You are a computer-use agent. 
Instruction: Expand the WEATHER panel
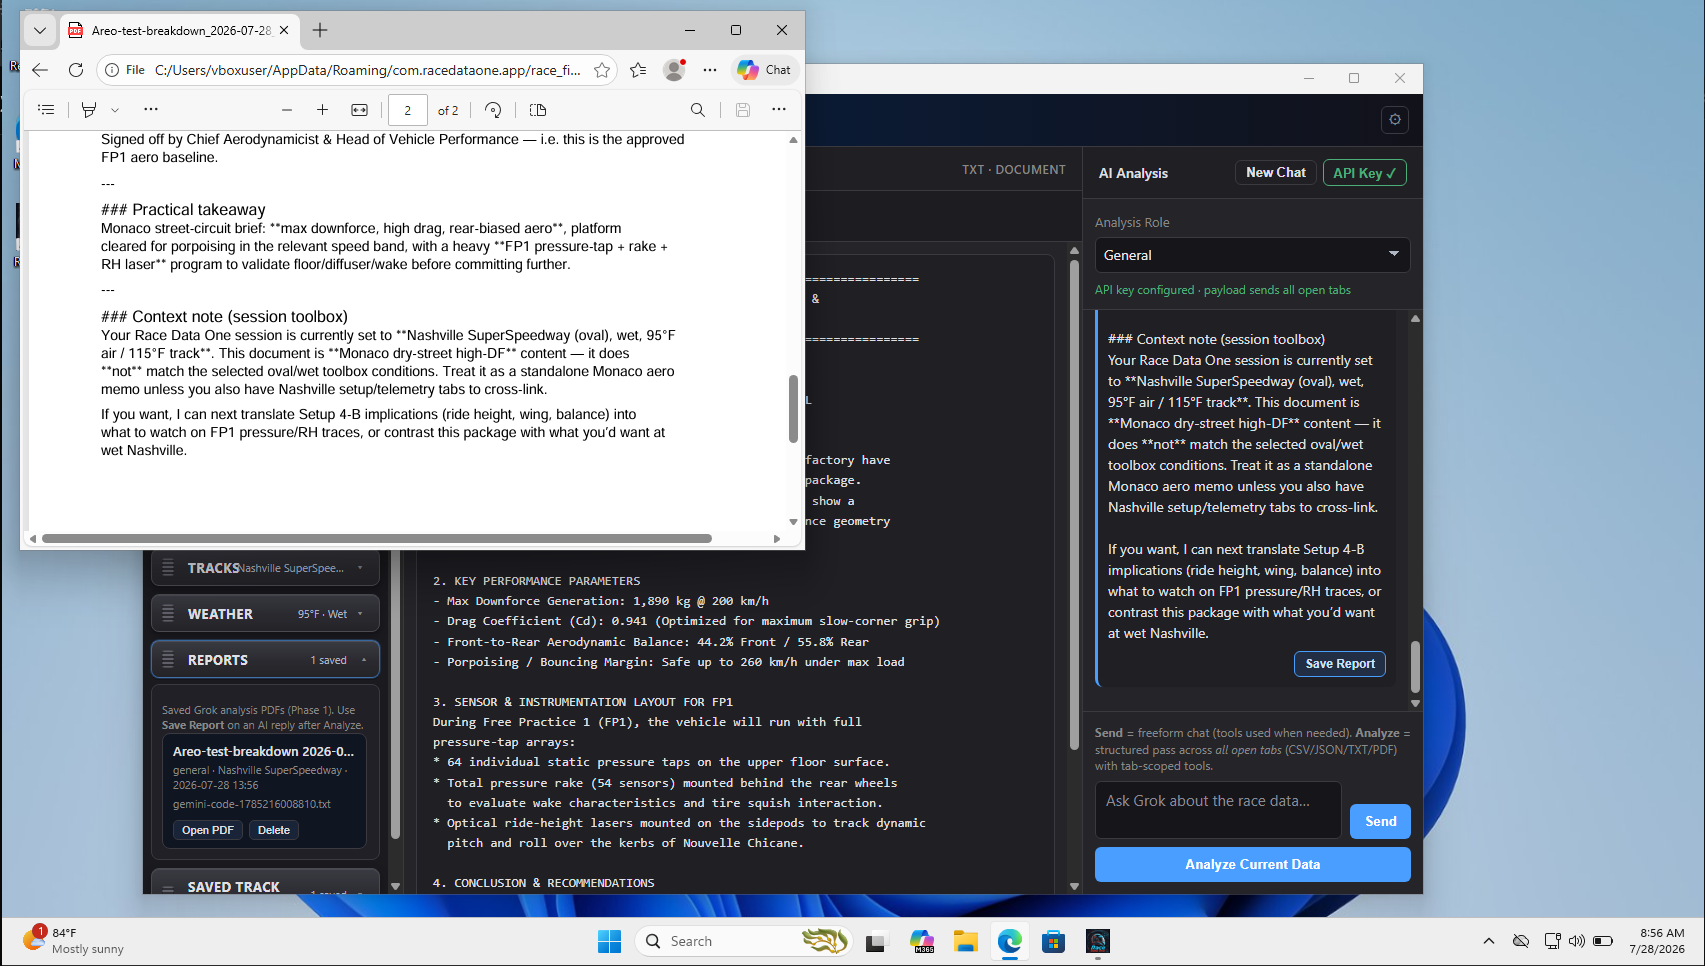tap(265, 614)
